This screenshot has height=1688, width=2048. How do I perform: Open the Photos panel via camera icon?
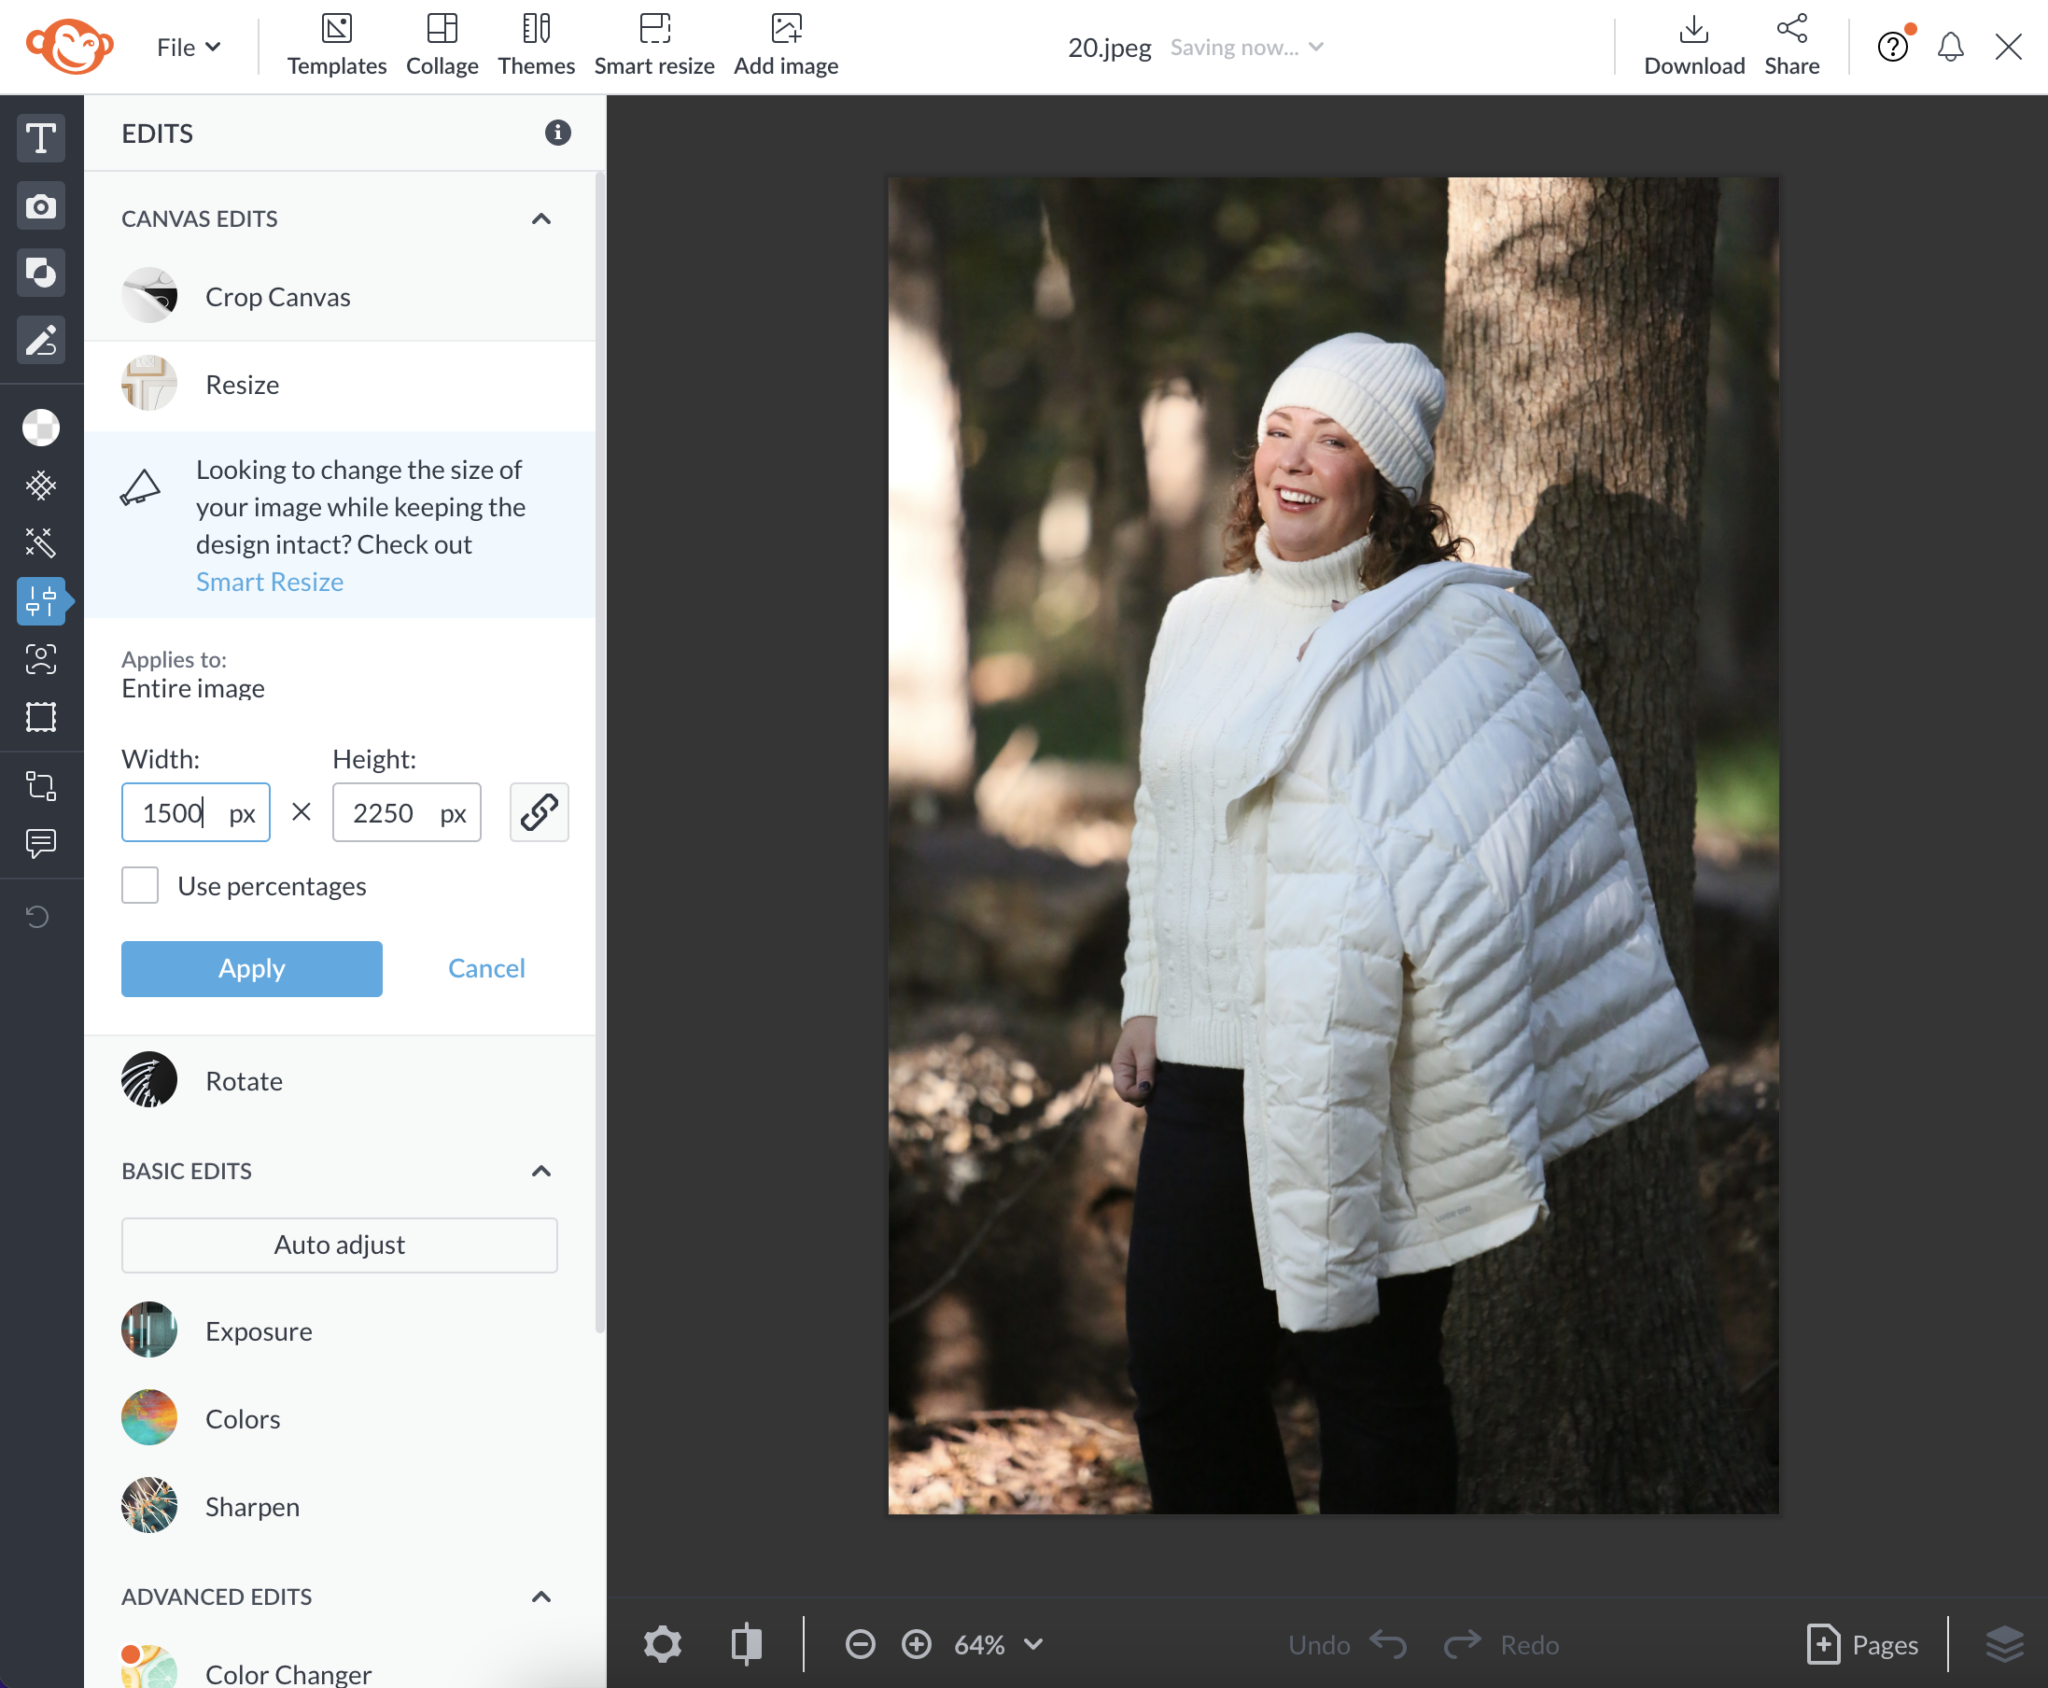[41, 206]
